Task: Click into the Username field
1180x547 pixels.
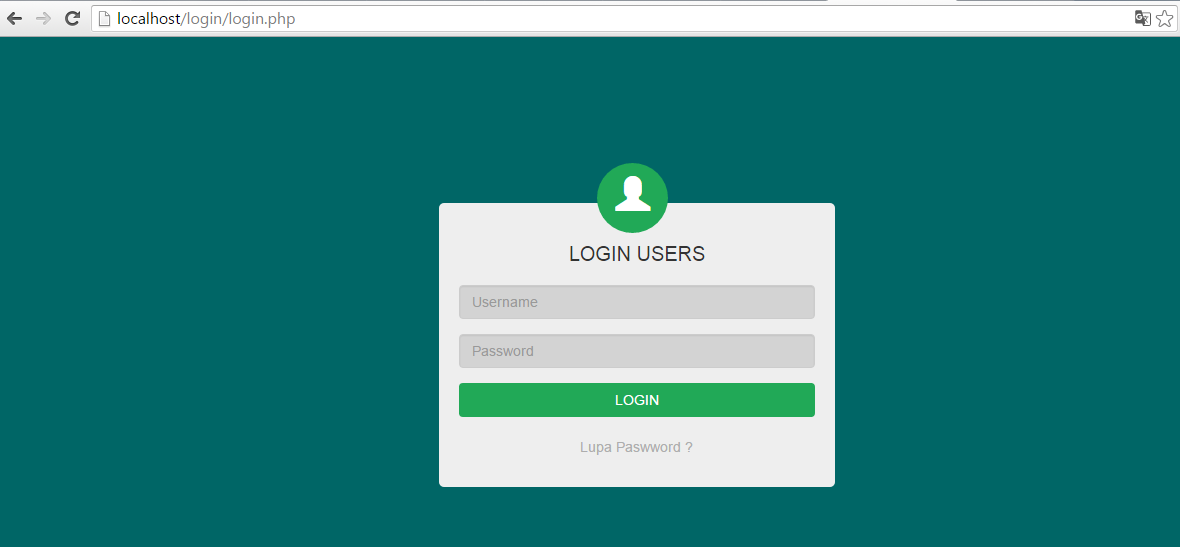Action: pyautogui.click(x=637, y=302)
